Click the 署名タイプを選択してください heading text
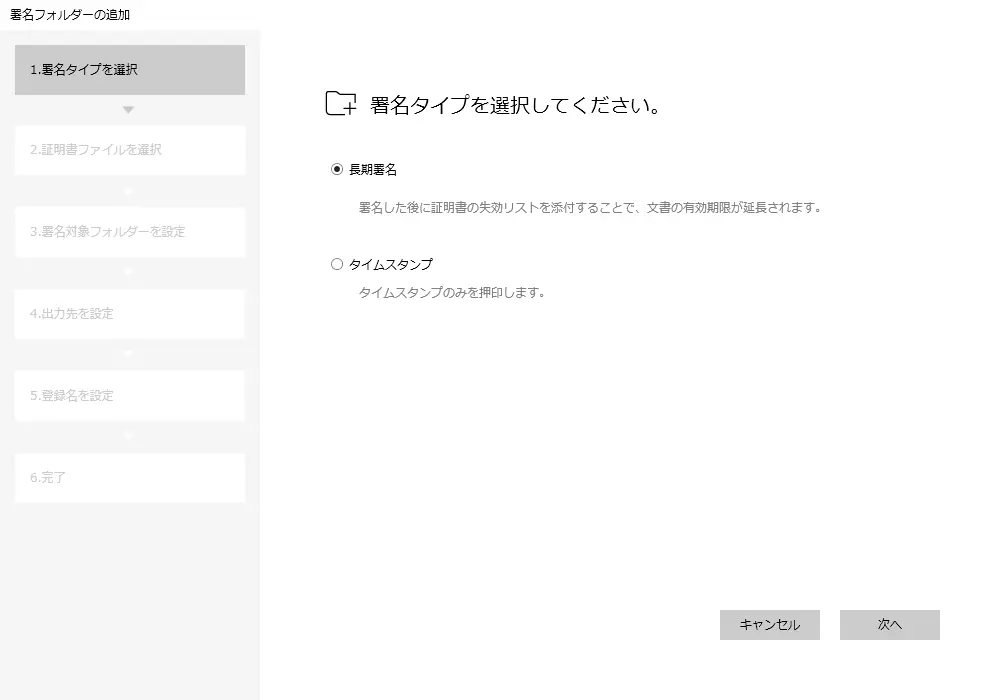Screen dimensions: 1000x700 click(x=515, y=105)
